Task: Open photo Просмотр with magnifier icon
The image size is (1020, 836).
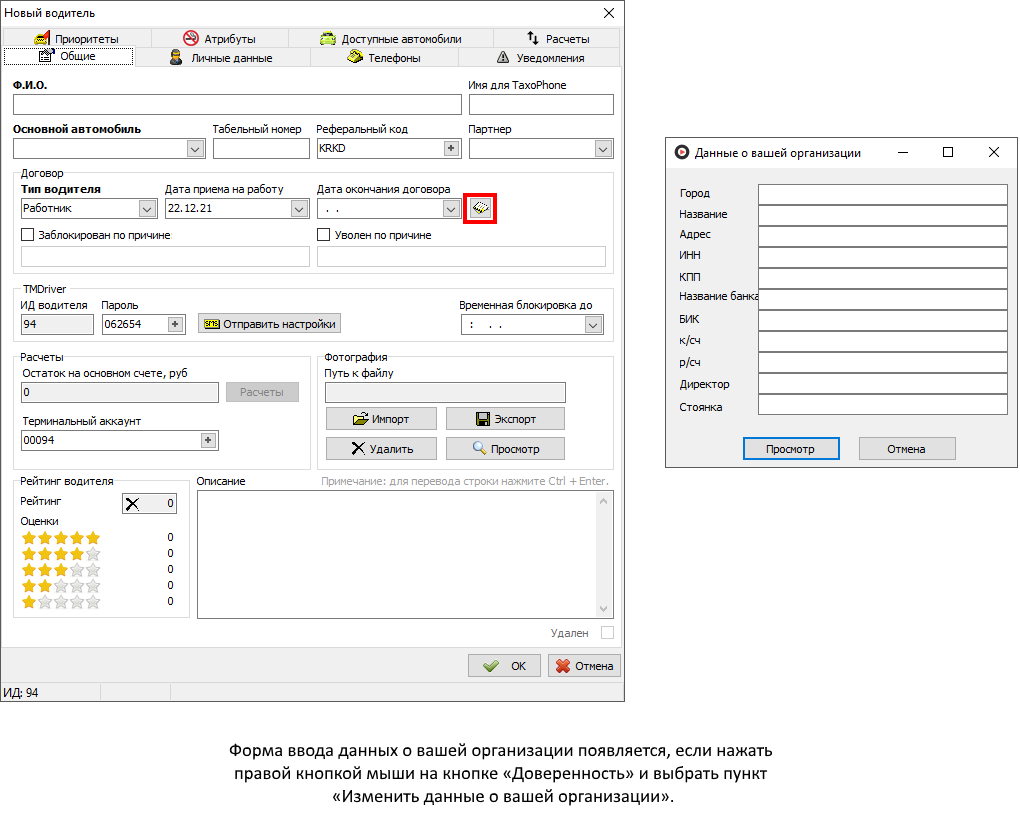Action: click(x=505, y=449)
